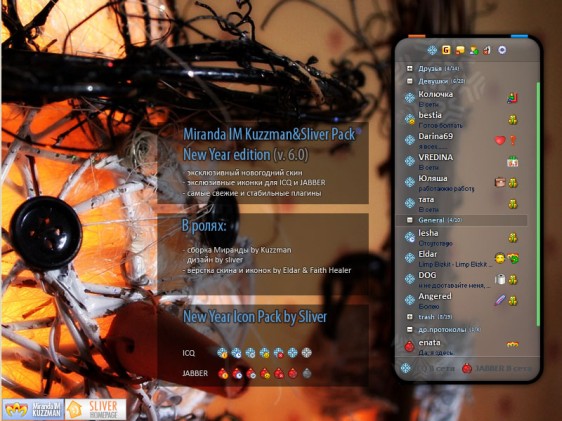Image resolution: width=562 pixels, height=421 pixels.
Task: Collapse the Девушки group
Action: [x=409, y=81]
